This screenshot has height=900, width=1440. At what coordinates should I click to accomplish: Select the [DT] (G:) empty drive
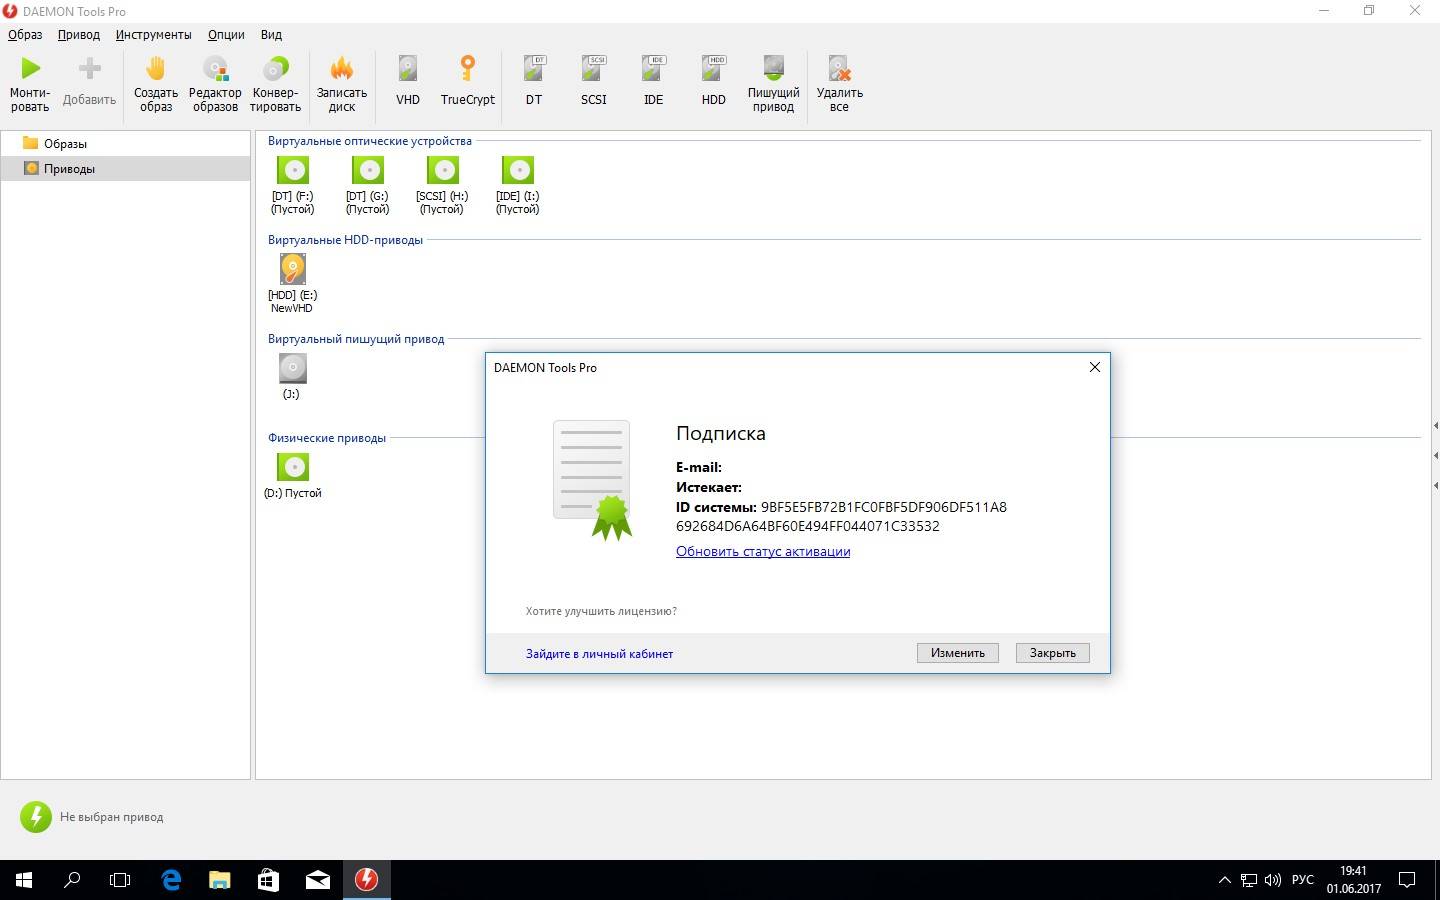tap(368, 170)
